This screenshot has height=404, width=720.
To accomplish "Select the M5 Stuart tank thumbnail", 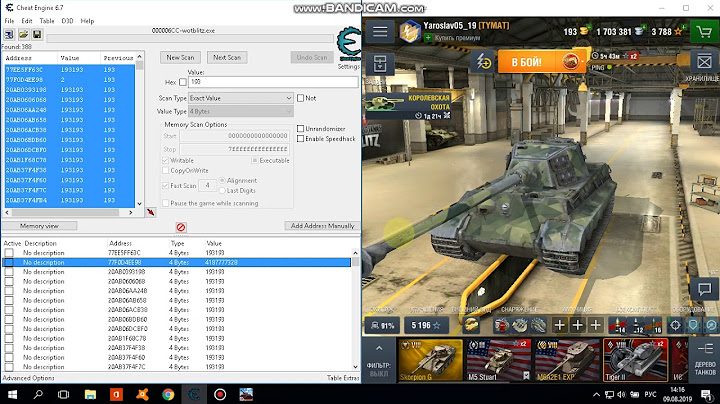I will (499, 360).
